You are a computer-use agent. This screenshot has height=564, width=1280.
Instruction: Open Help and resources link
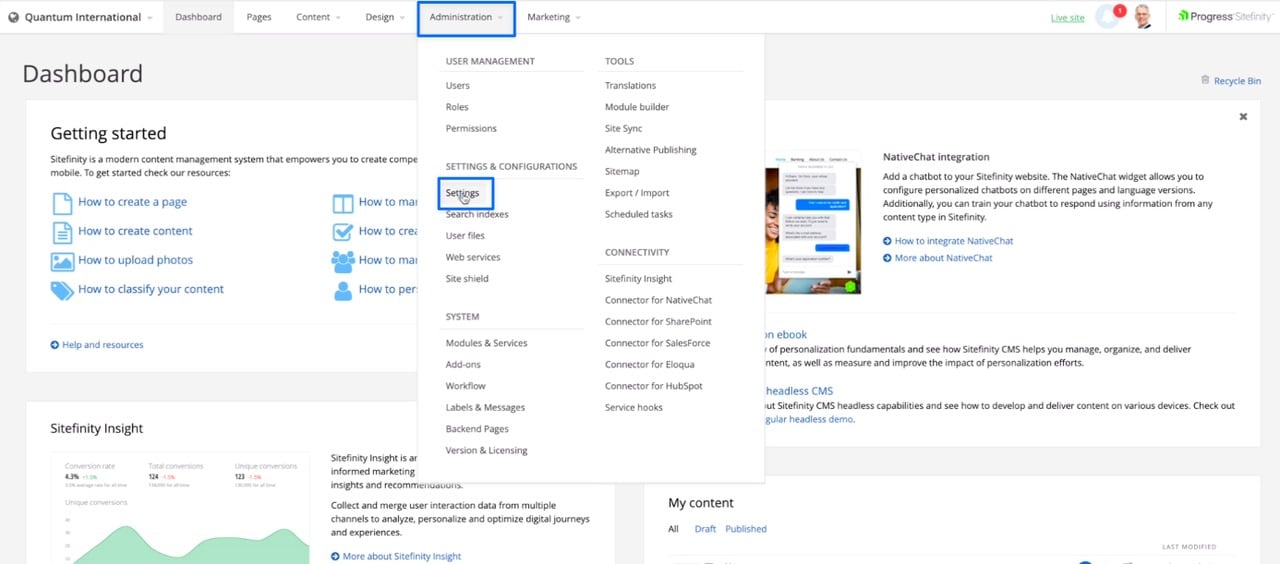pos(97,345)
